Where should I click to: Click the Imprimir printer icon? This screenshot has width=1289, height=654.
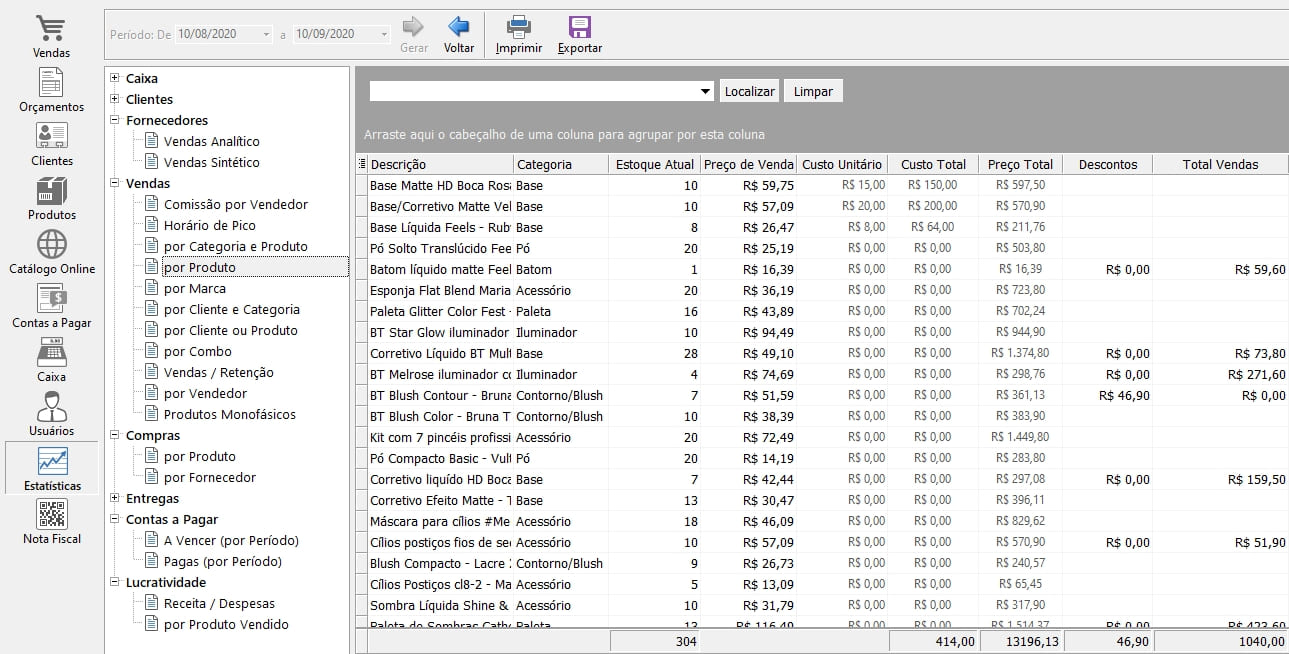point(518,29)
